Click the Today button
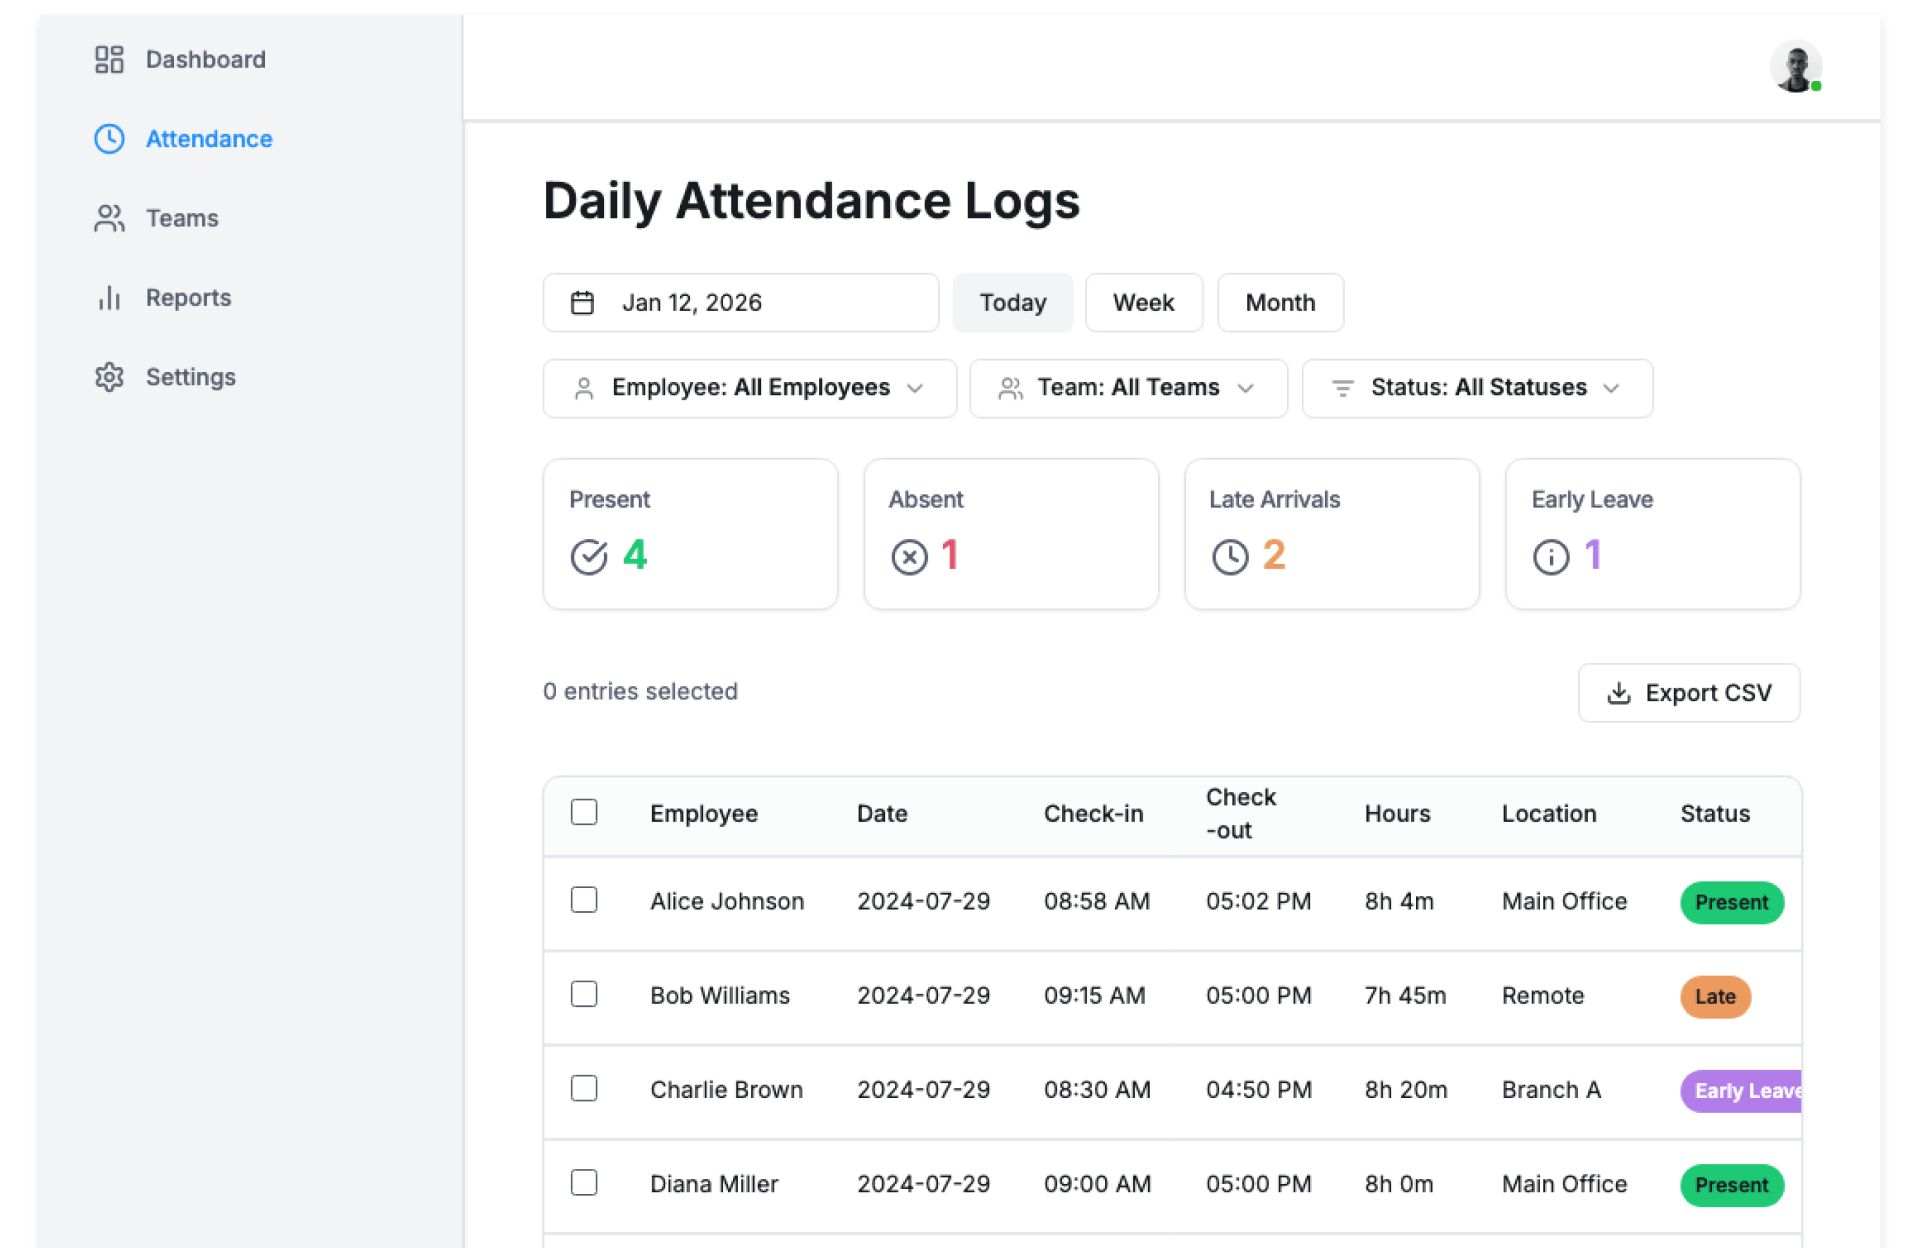The height and width of the screenshot is (1248, 1920). click(x=1012, y=303)
